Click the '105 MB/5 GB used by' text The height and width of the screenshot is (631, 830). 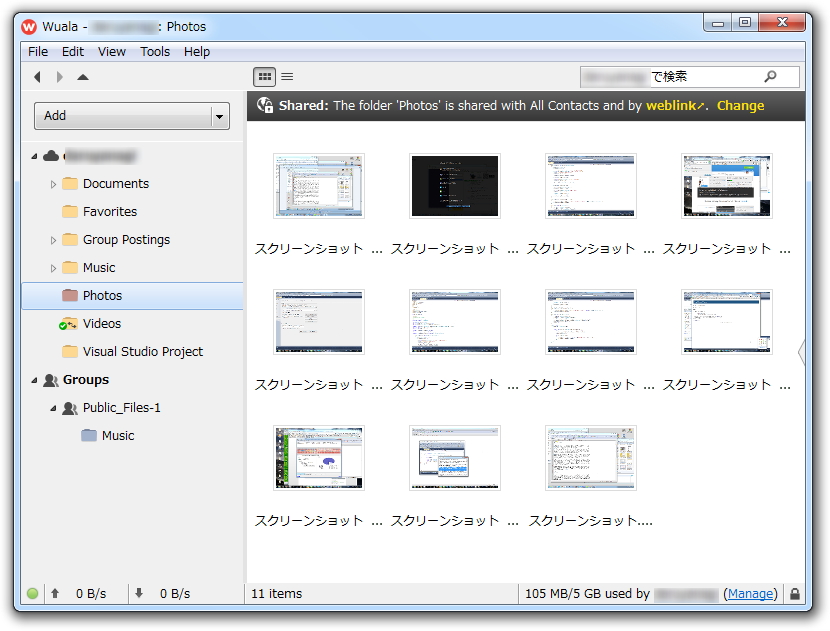[x=587, y=593]
